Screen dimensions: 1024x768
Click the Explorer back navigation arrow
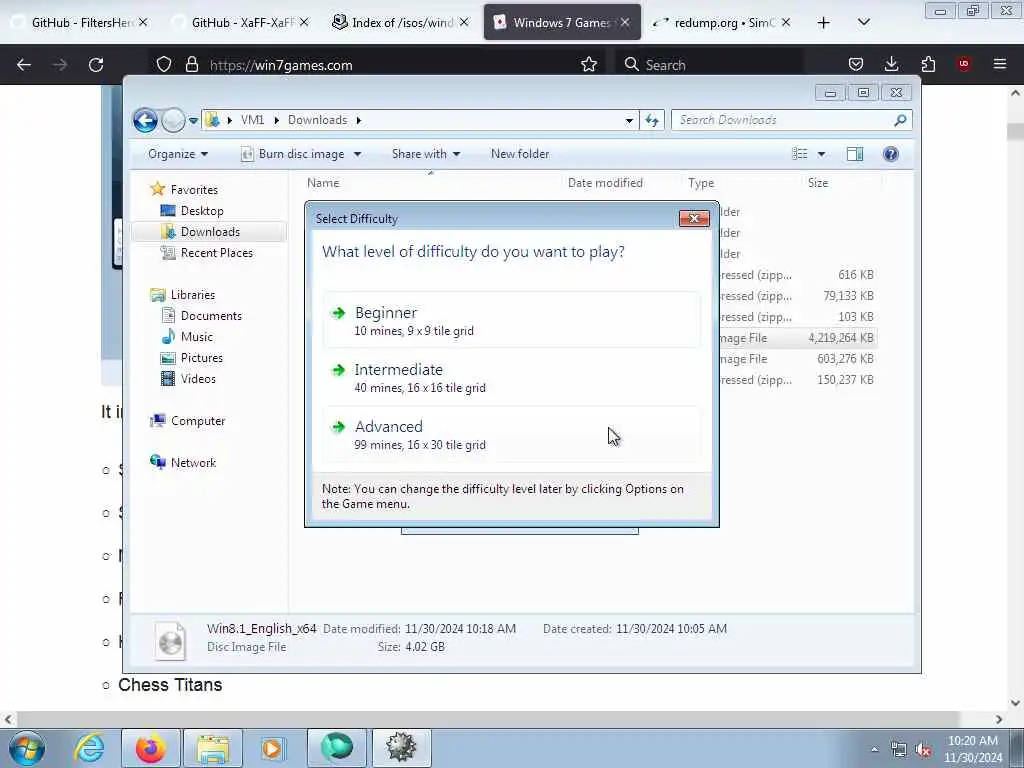click(x=145, y=120)
